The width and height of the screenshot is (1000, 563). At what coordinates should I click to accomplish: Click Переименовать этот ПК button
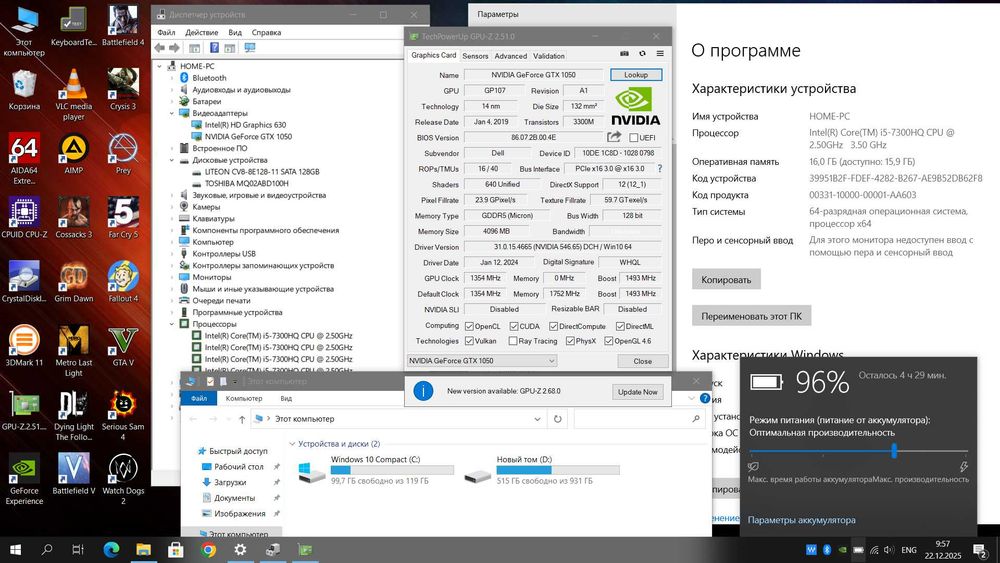[x=751, y=316]
